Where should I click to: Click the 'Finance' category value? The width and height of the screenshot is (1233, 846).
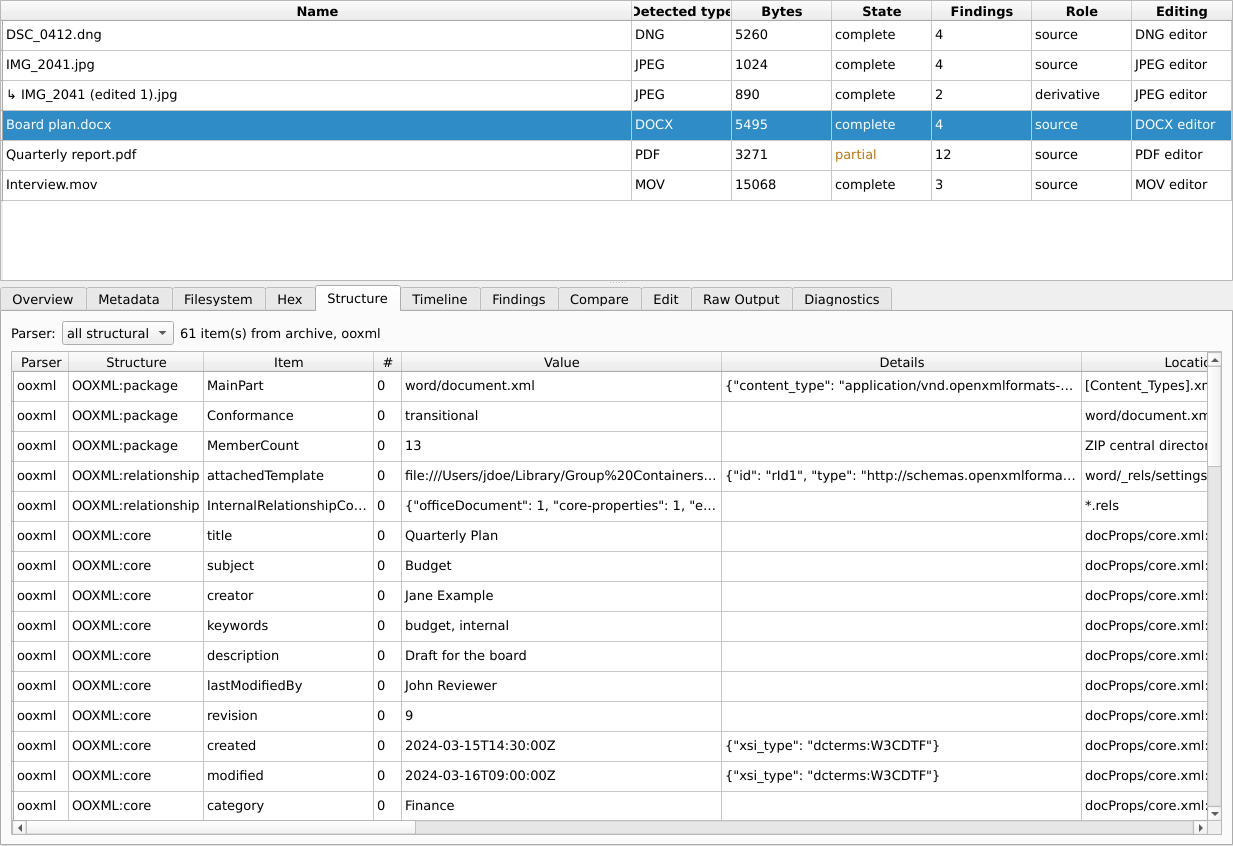(561, 806)
